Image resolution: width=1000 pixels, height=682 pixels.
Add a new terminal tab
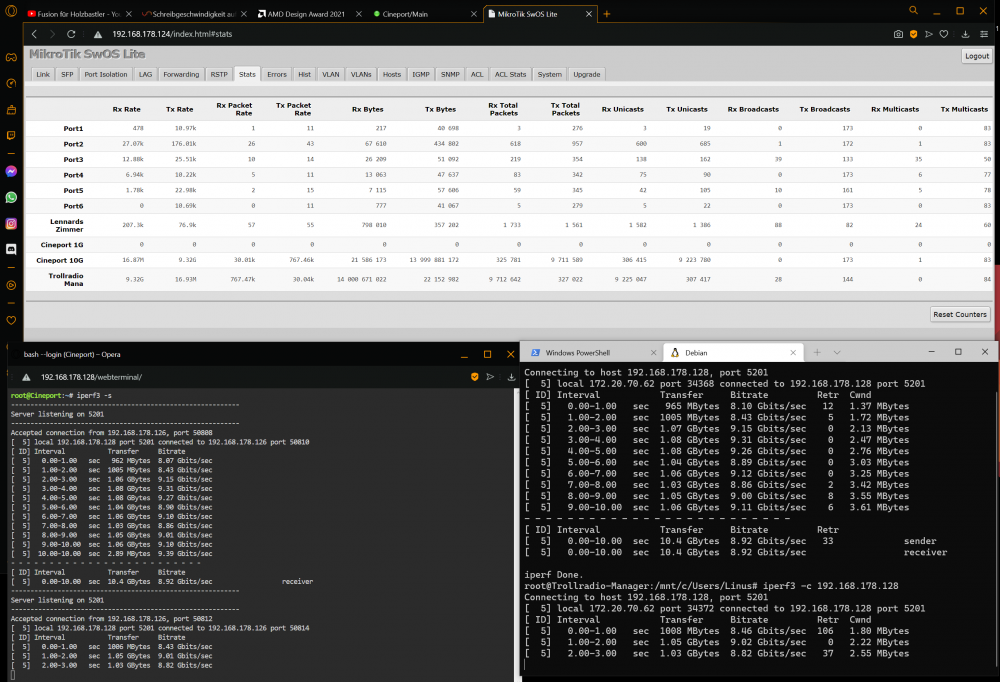click(817, 352)
